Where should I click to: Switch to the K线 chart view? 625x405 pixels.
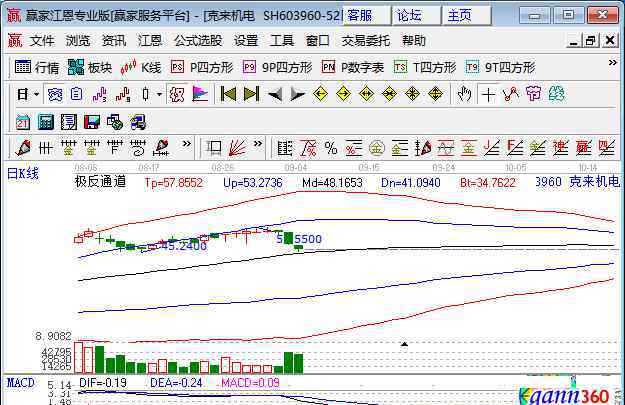[x=141, y=67]
